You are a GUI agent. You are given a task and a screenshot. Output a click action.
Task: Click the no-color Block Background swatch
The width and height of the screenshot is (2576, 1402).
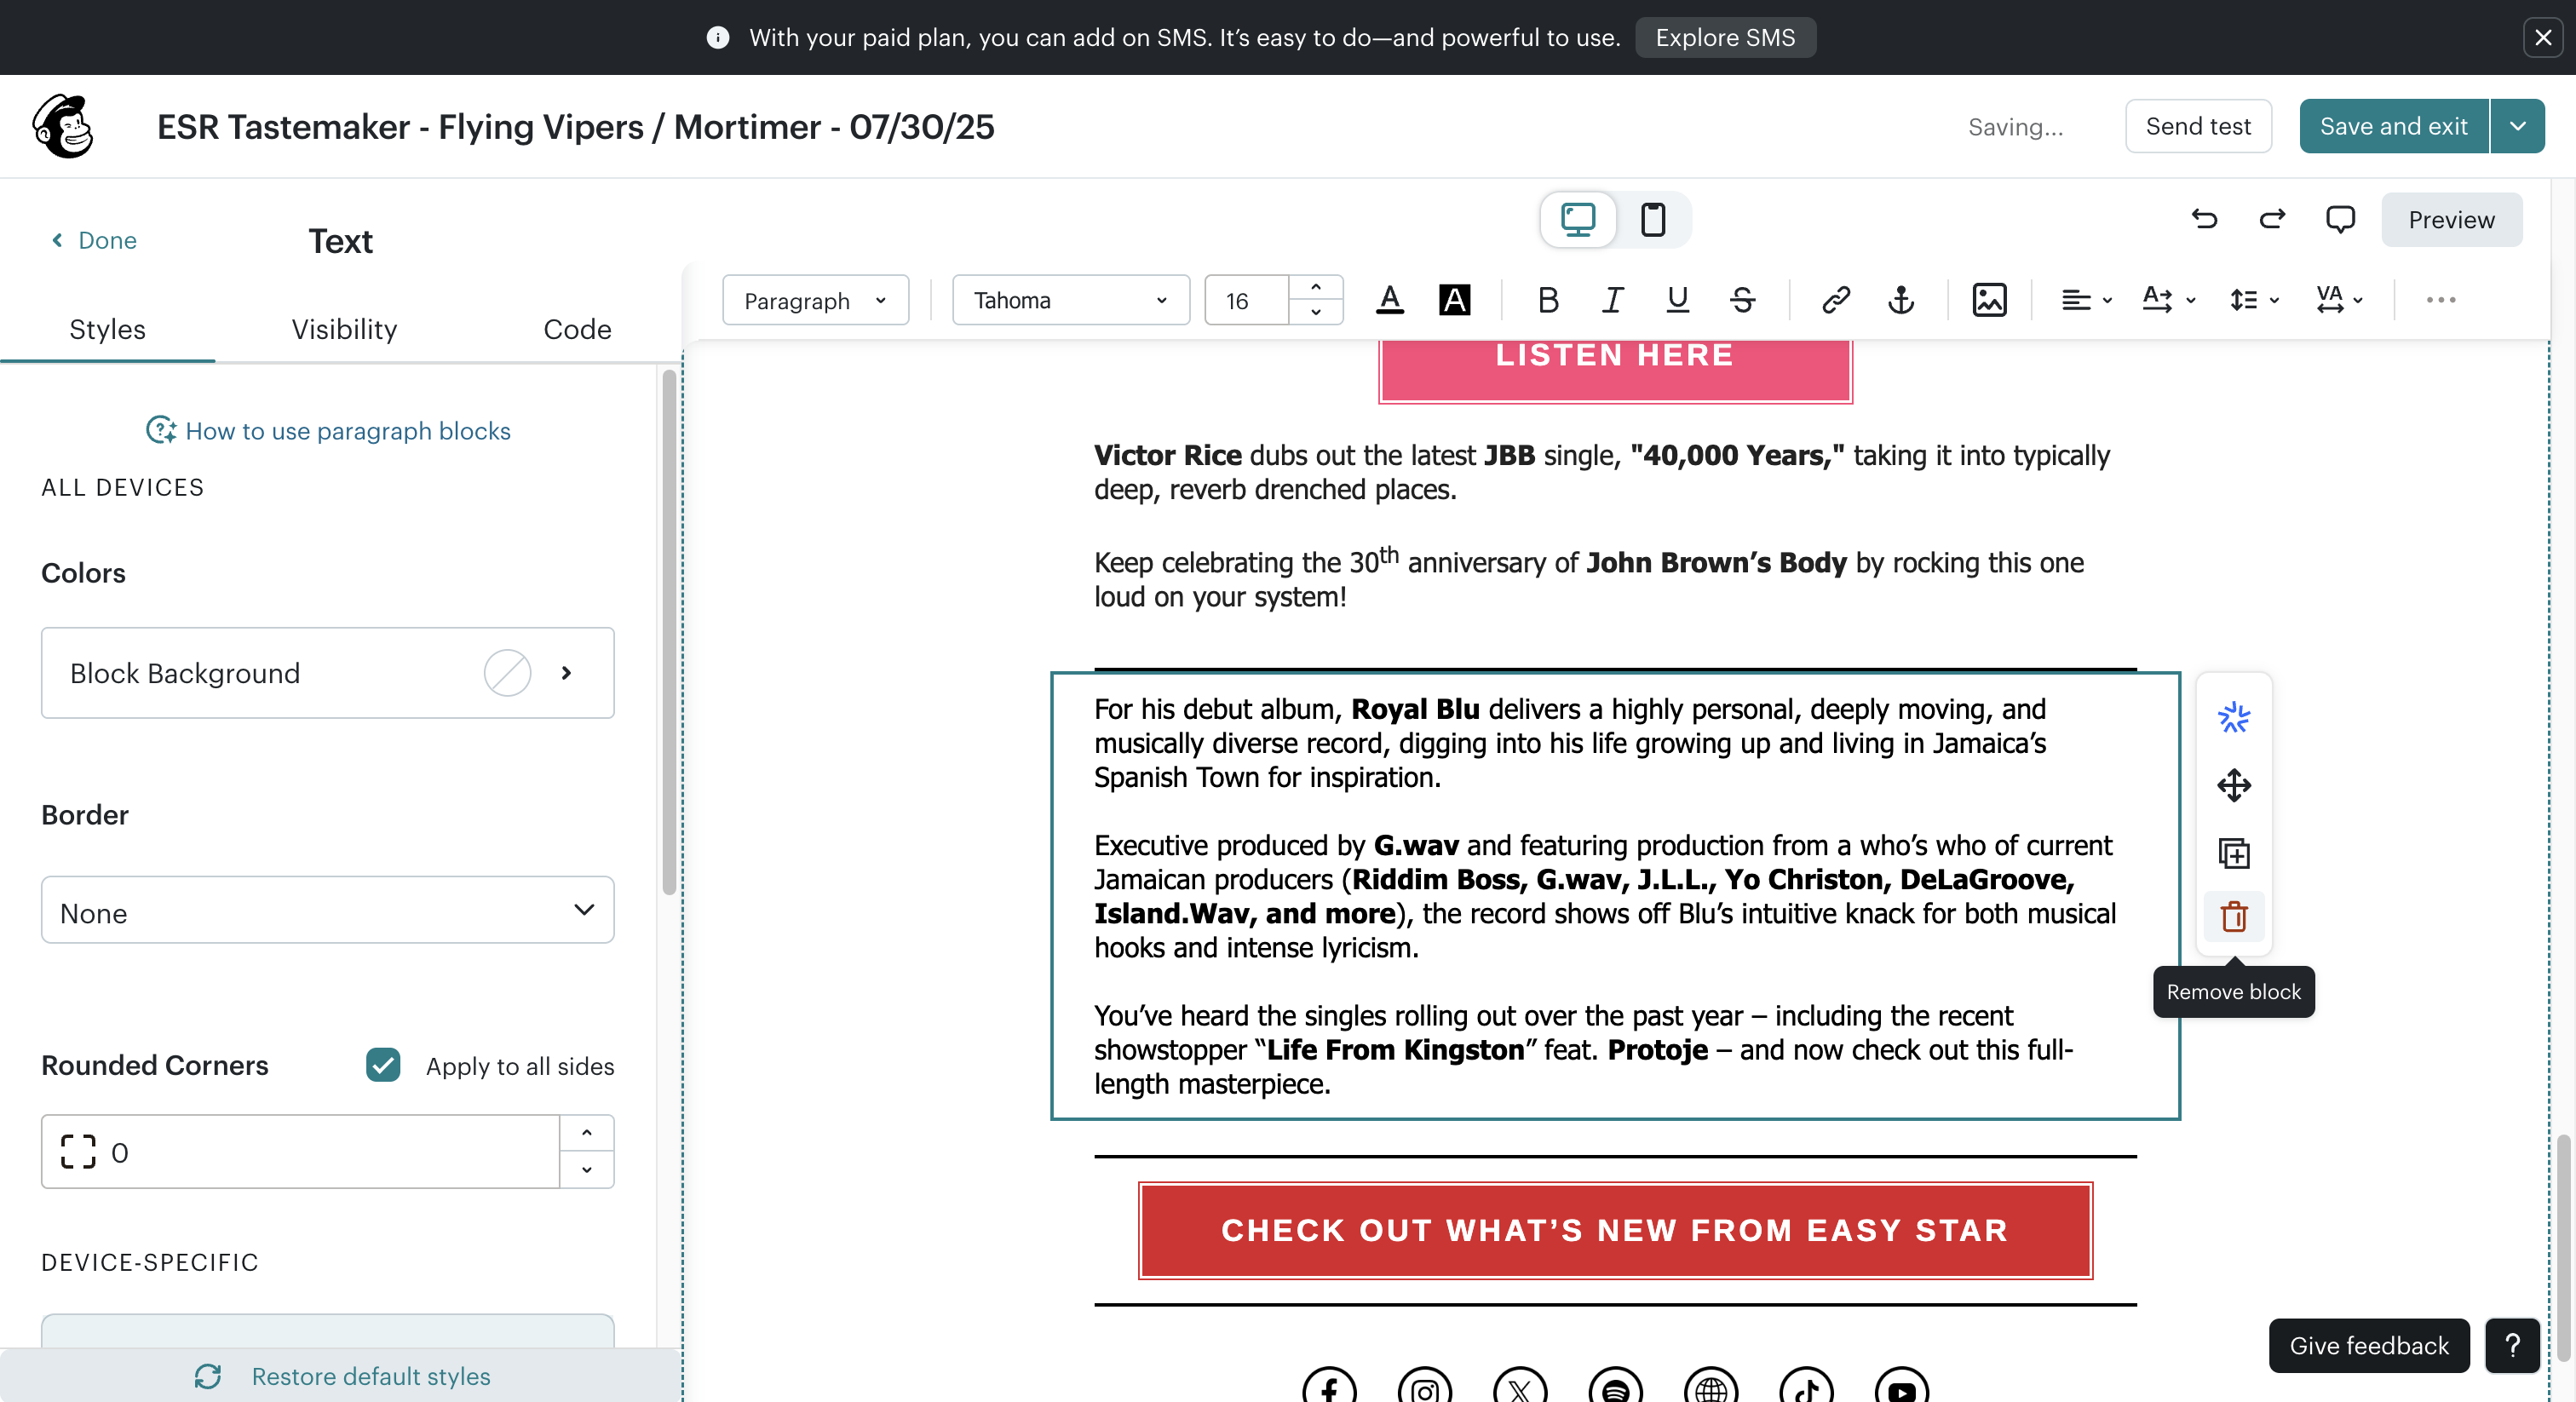(507, 673)
